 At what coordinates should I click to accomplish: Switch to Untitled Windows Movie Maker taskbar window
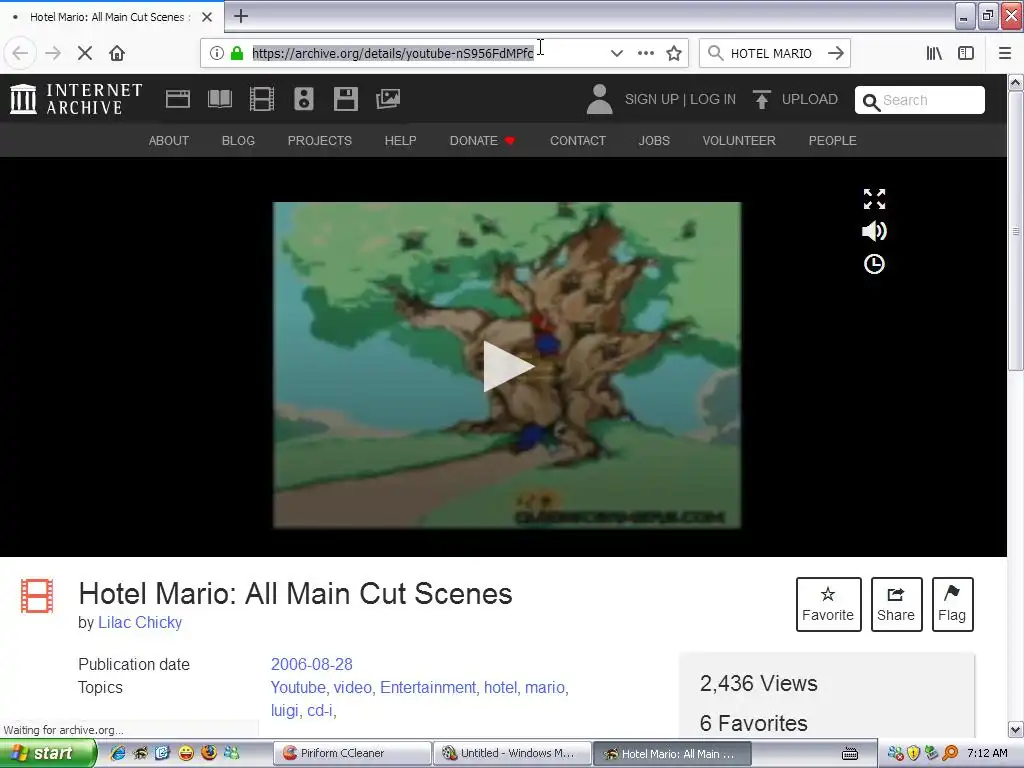(x=513, y=753)
